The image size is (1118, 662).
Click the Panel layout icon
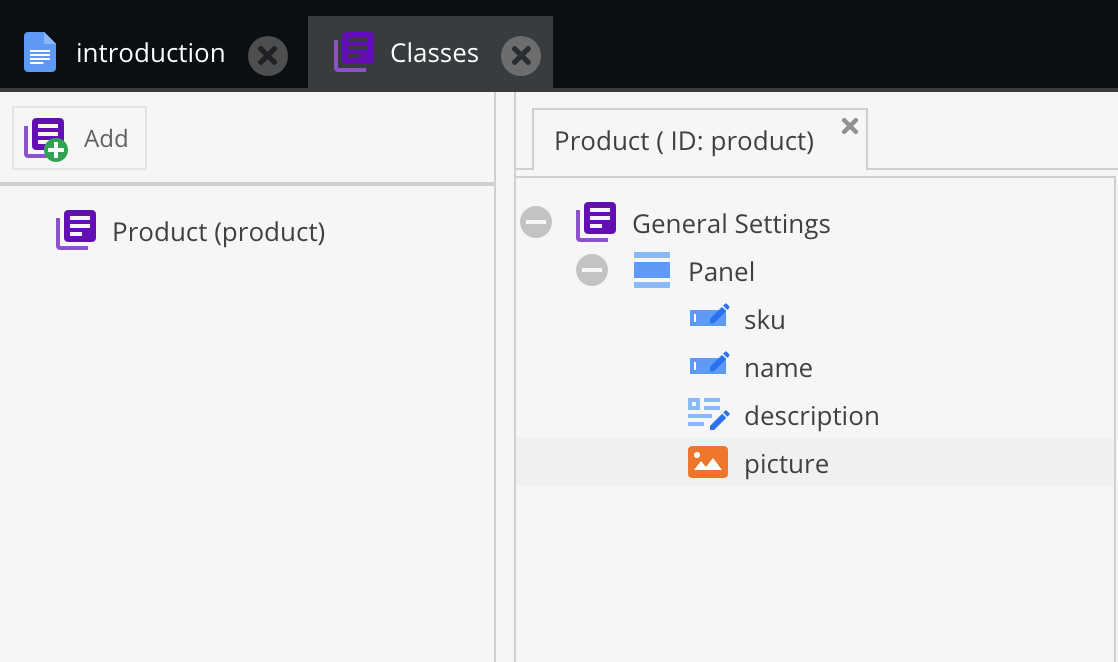coord(652,271)
